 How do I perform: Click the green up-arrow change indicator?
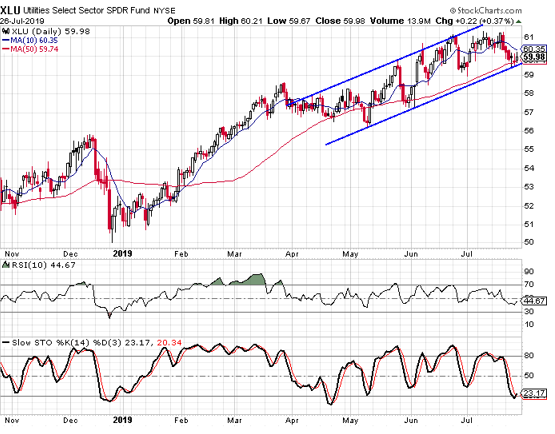point(519,21)
